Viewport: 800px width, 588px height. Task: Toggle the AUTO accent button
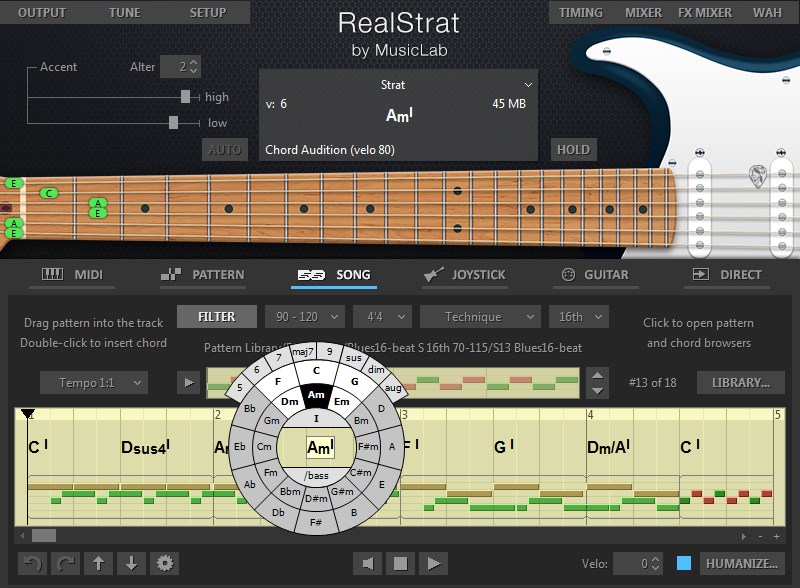click(x=224, y=150)
